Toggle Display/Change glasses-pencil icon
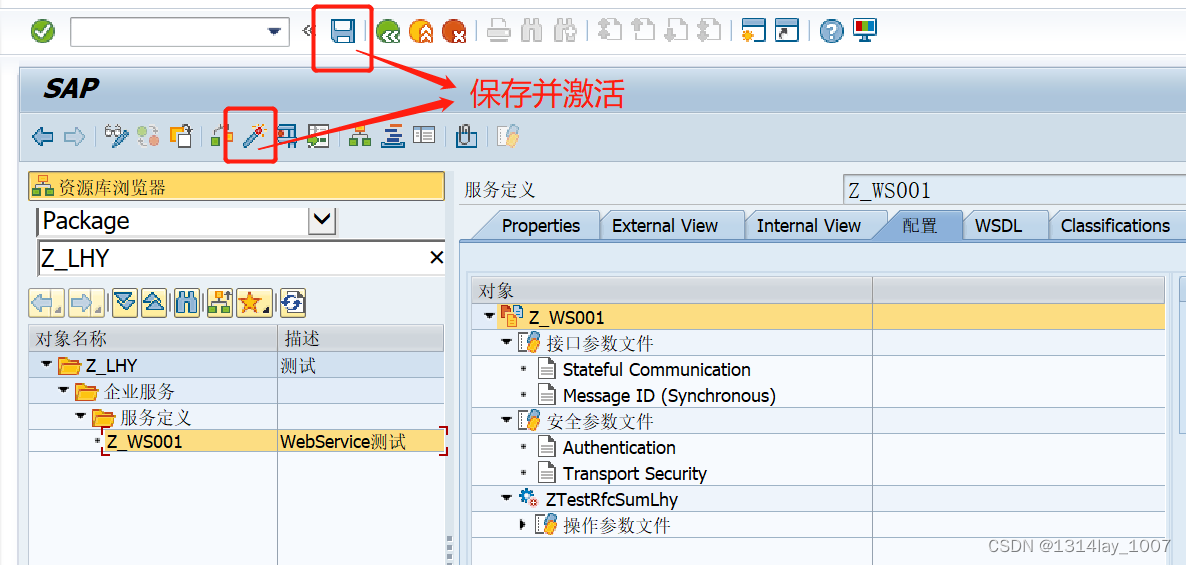The image size is (1186, 565). click(x=116, y=136)
